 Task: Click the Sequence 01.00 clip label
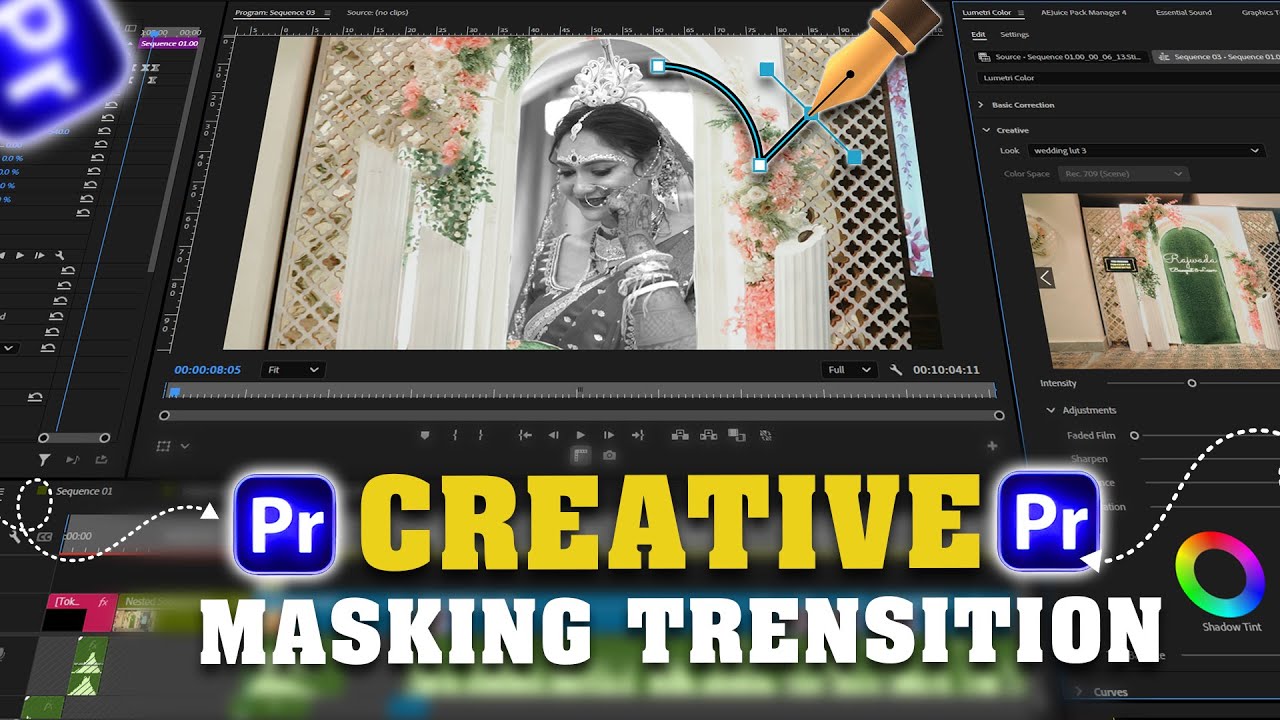click(169, 44)
